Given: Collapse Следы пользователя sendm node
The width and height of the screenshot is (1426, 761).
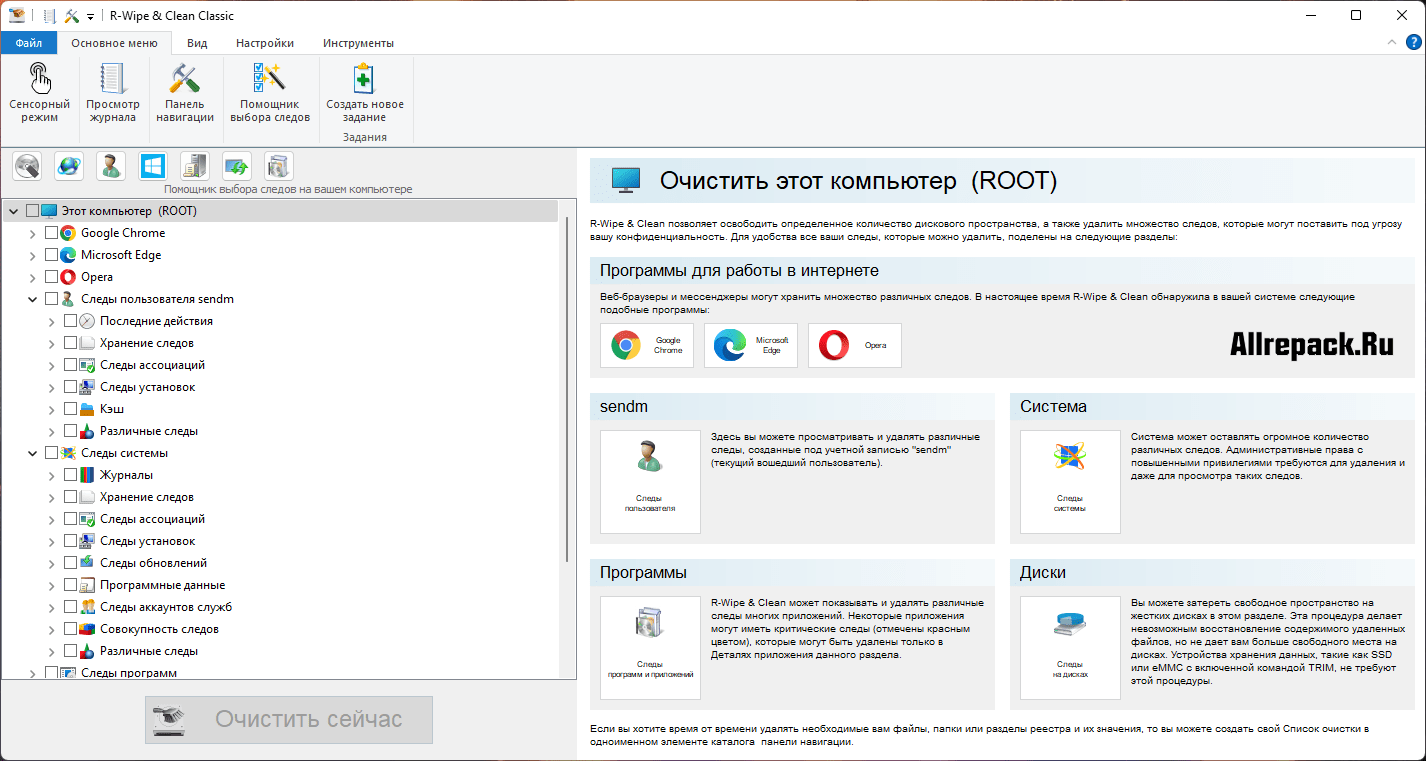Looking at the screenshot, I should click(33, 299).
